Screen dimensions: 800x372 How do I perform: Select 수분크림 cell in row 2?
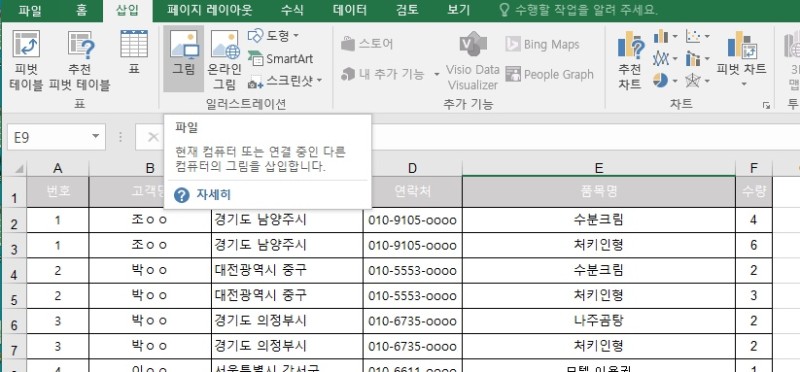[598, 220]
